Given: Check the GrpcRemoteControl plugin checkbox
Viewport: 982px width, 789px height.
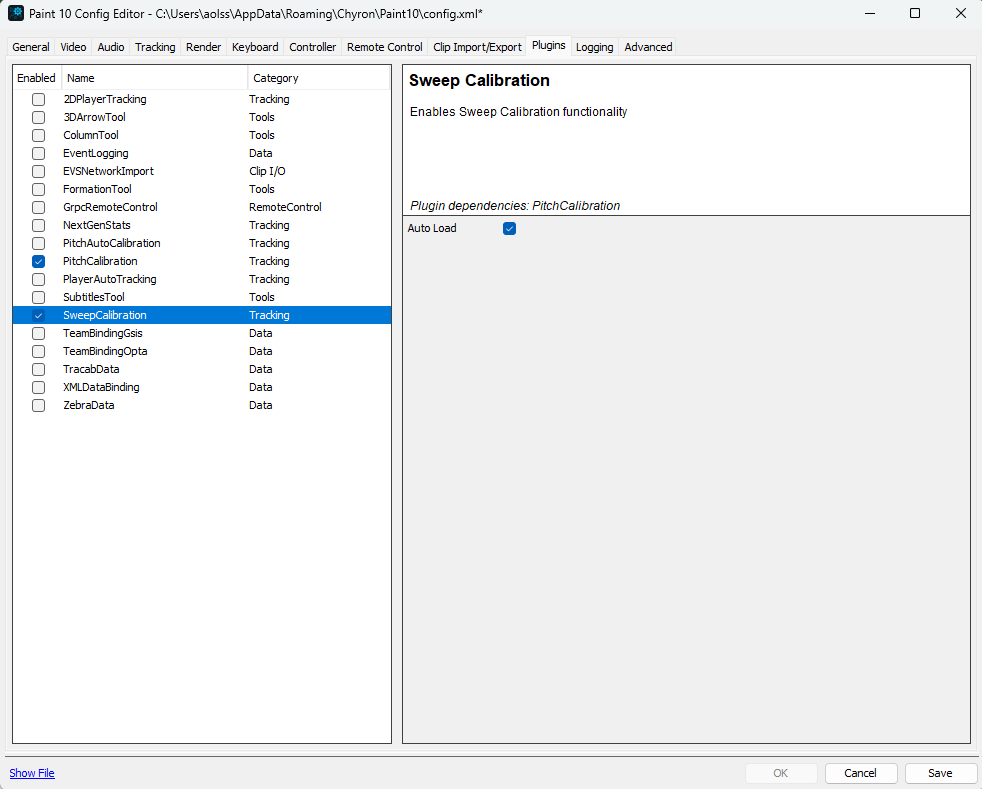Looking at the screenshot, I should [38, 207].
